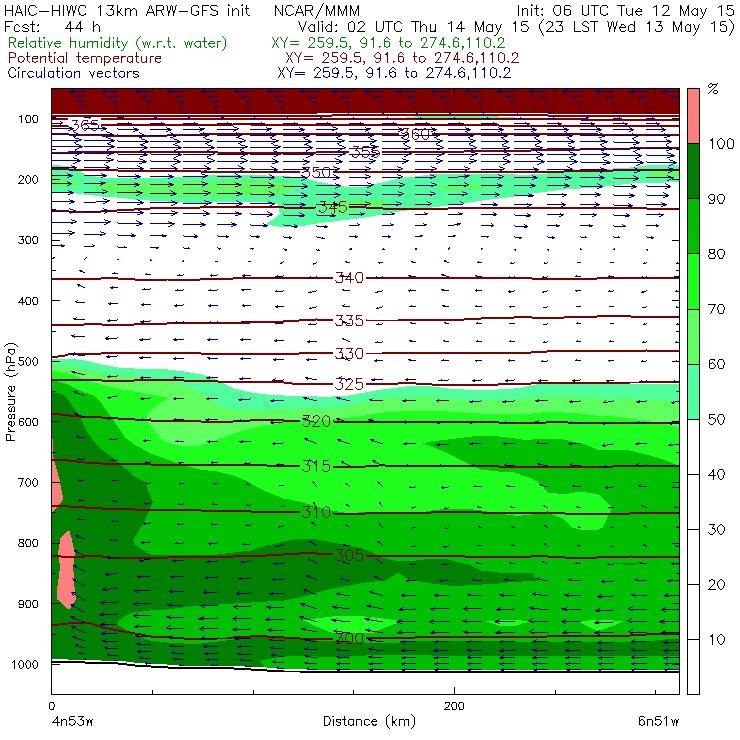
Task: Click the 330 potential temperature contour label
Action: (349, 353)
